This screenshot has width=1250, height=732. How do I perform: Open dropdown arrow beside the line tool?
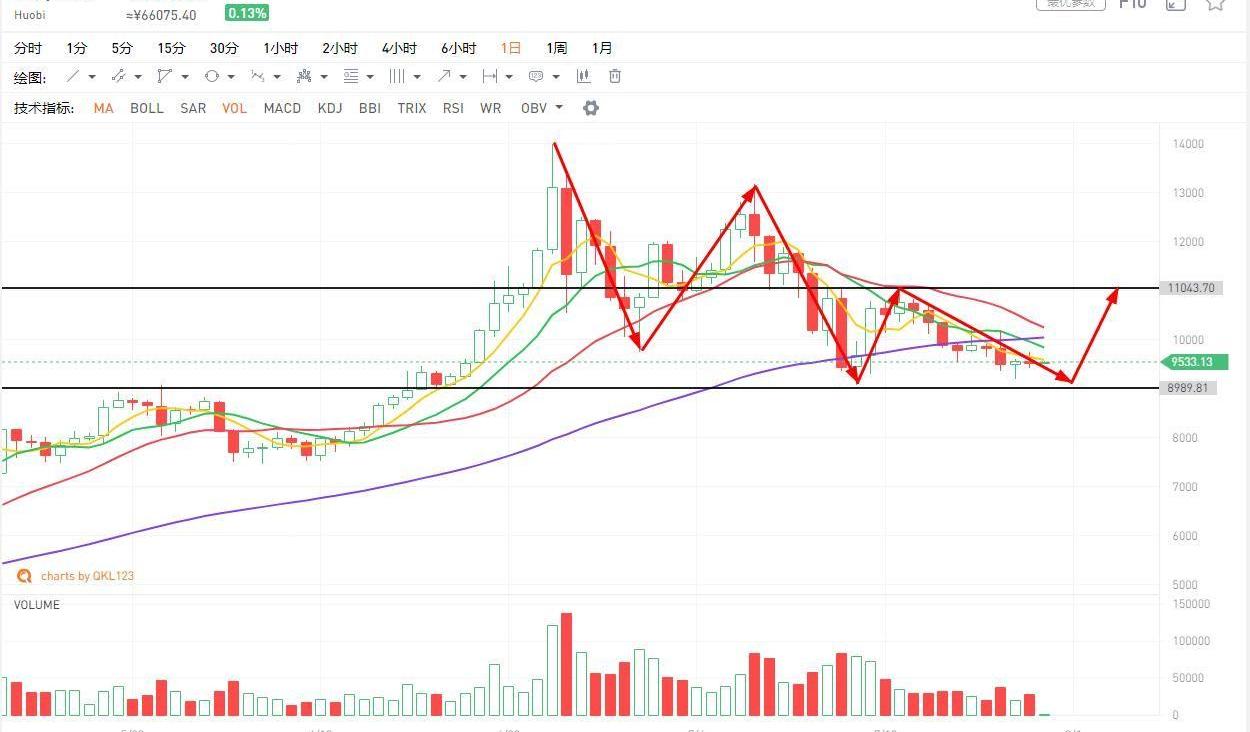point(92,77)
